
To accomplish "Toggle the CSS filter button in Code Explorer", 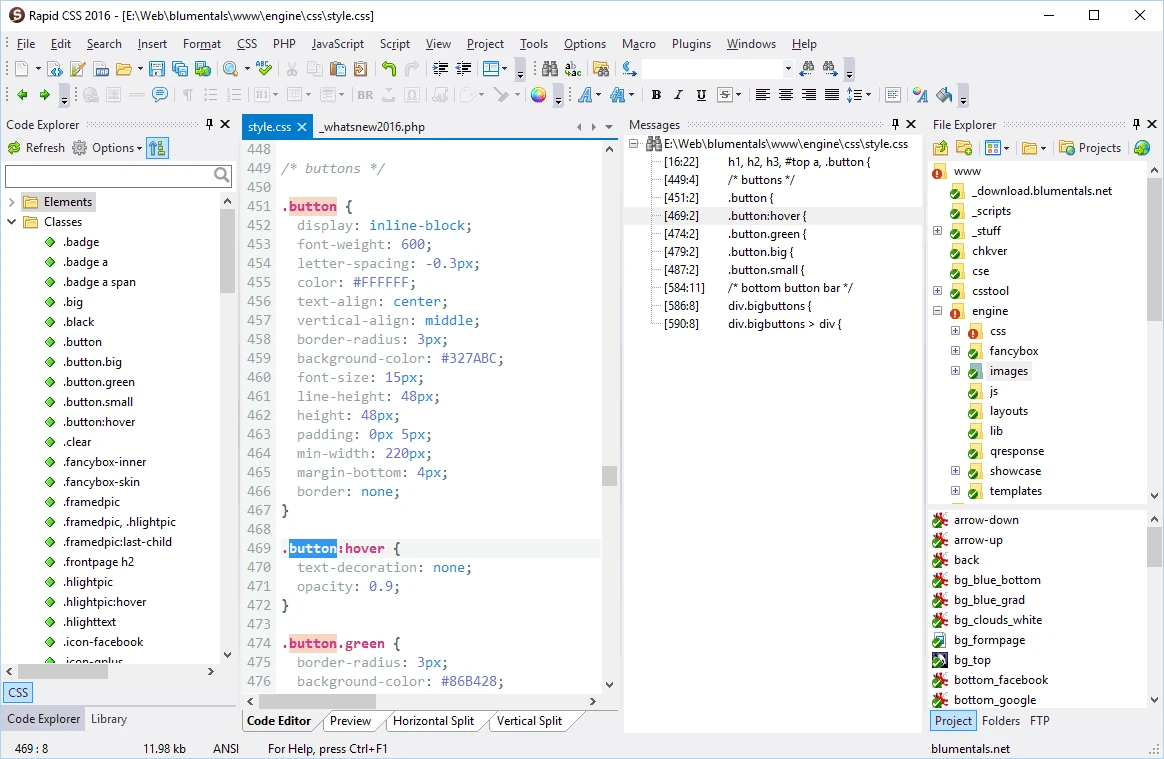I will (18, 692).
